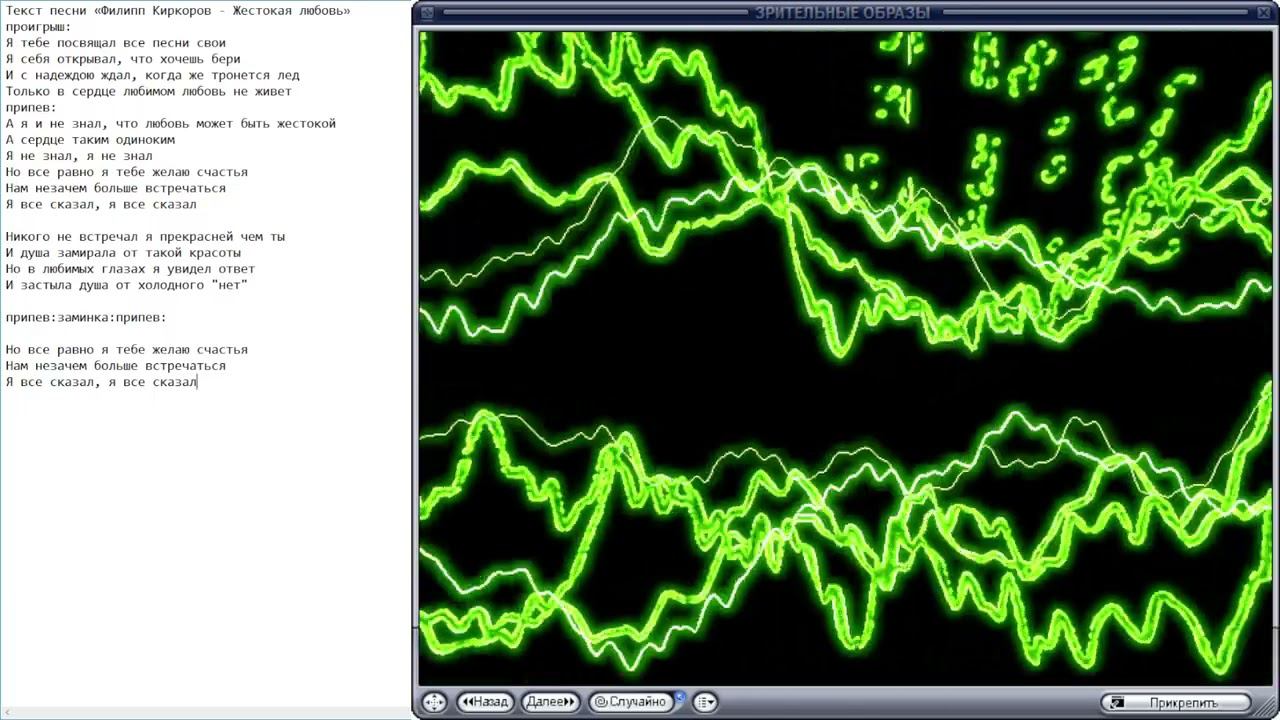The width and height of the screenshot is (1280, 720).
Task: Click line 'Я не знал, я не знал'
Action: pos(79,156)
